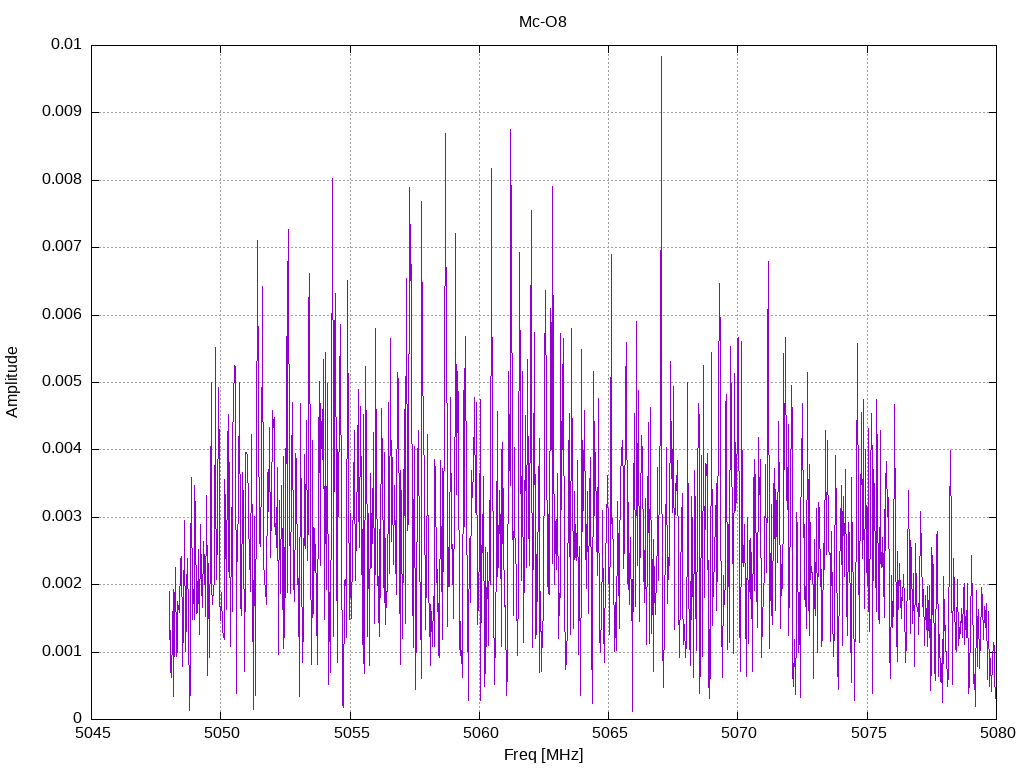Click the Freq [MHz] x-axis label
The width and height of the screenshot is (1024, 768).
click(543, 755)
